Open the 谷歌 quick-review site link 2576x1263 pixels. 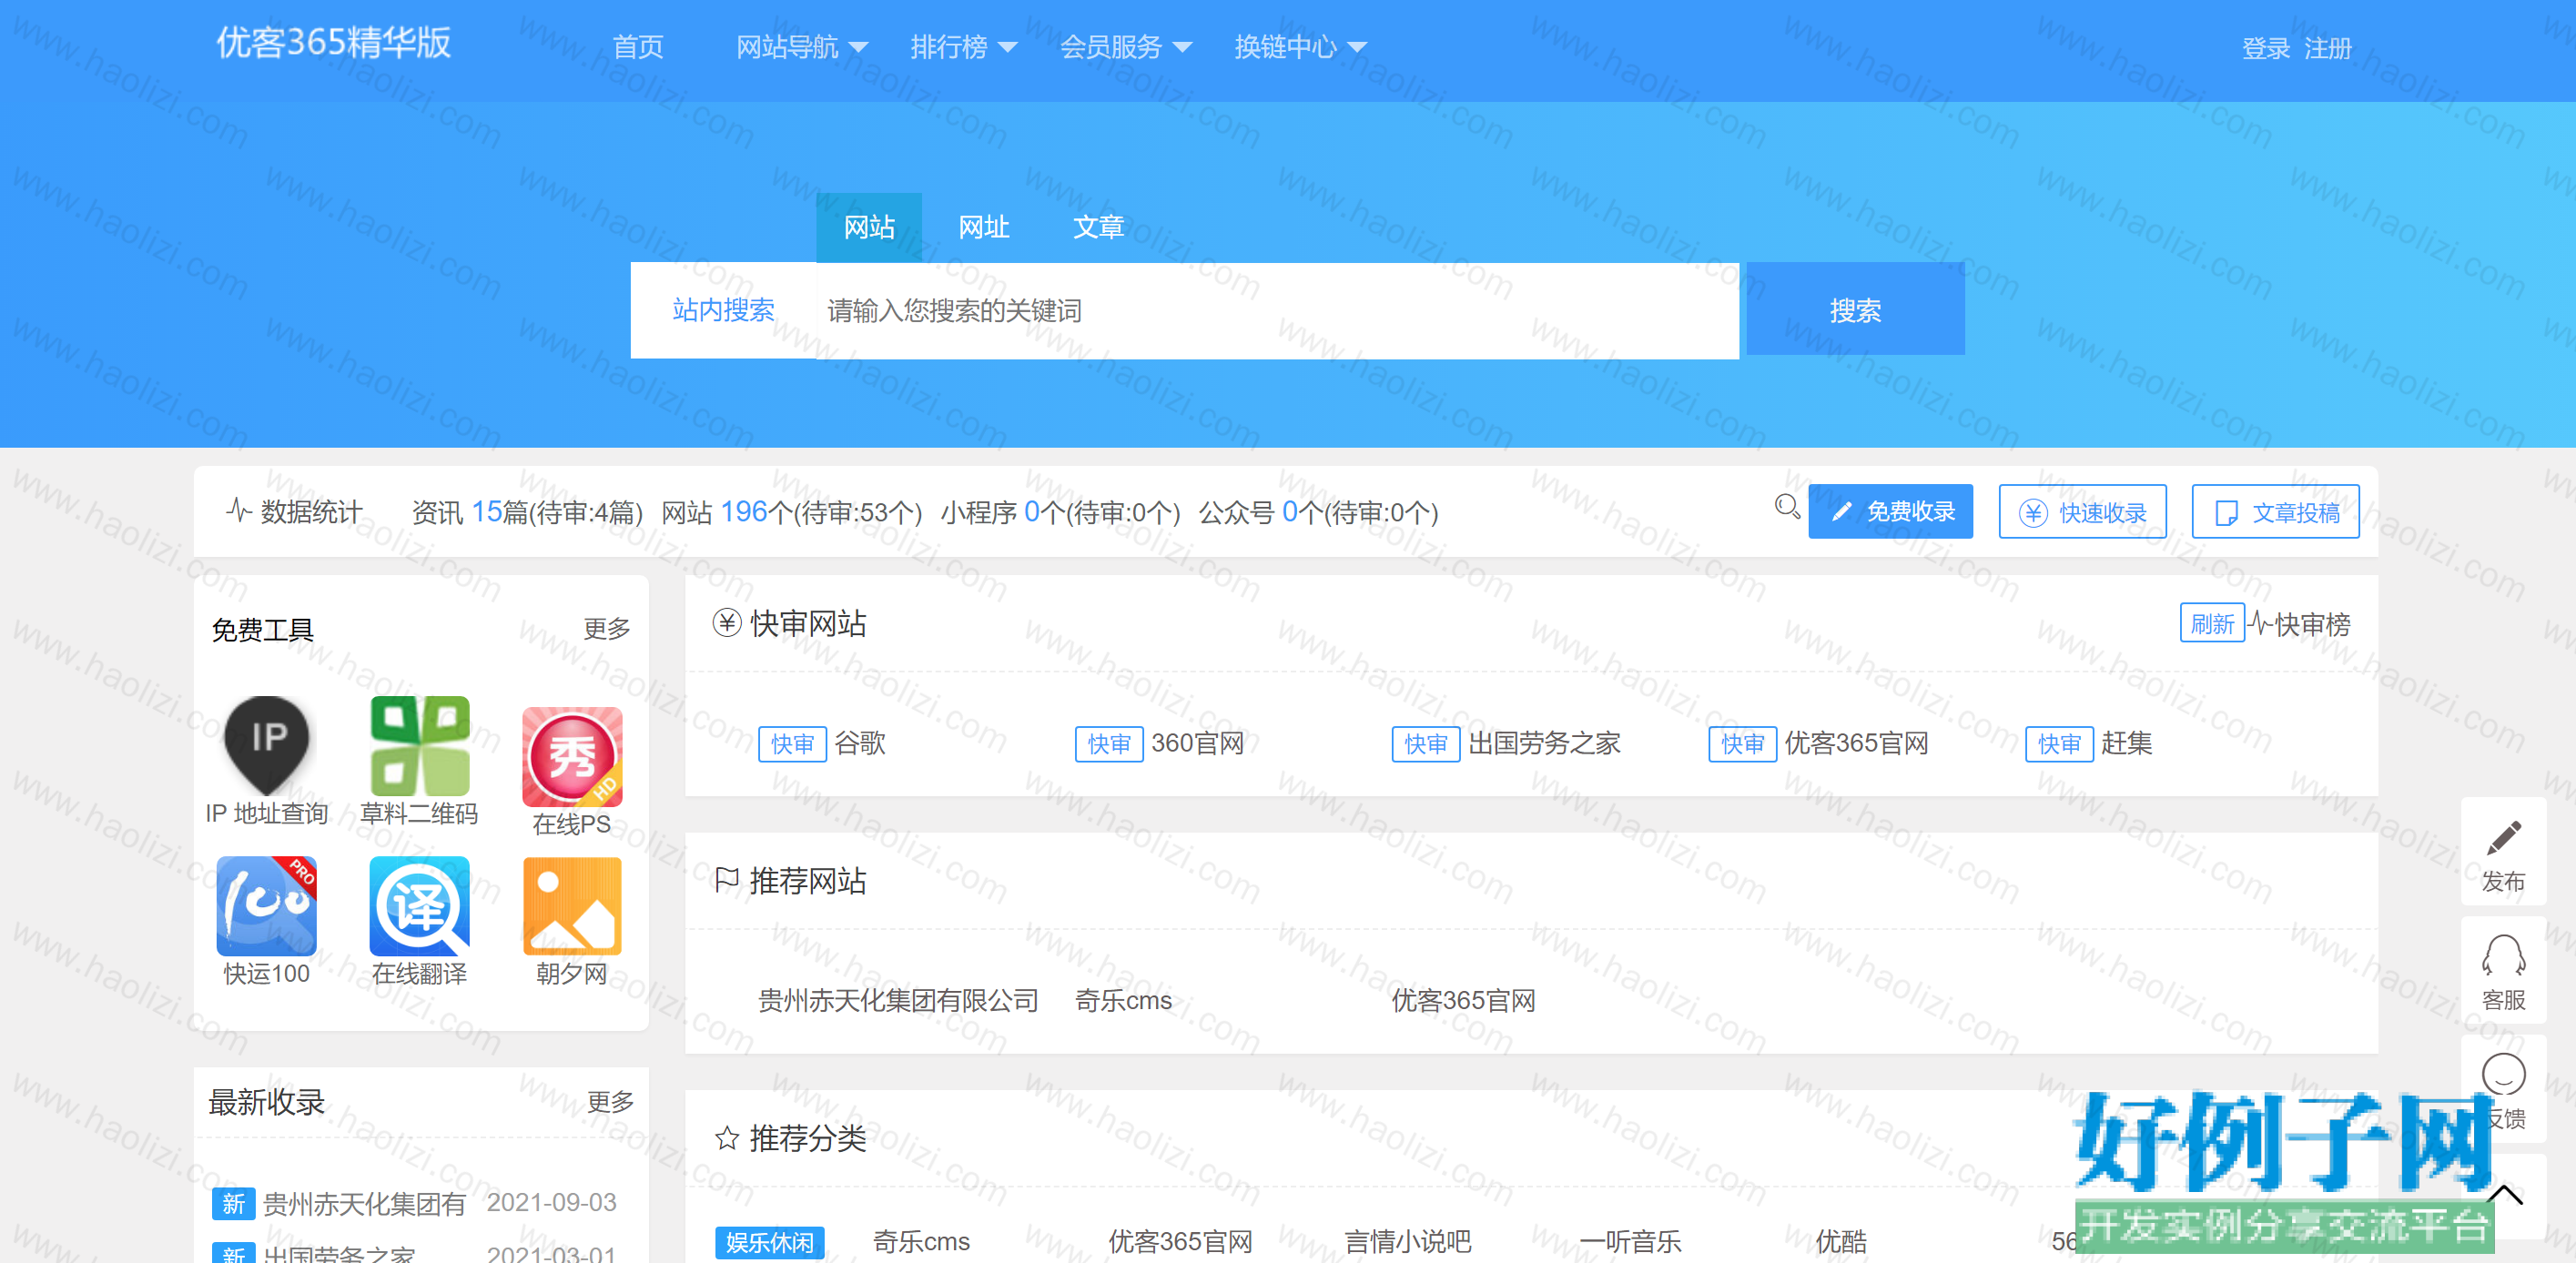point(860,743)
